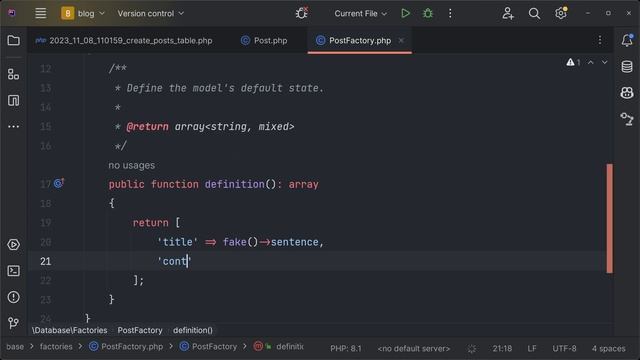Change the PHP: 8.1 language level
Viewport: 640px width, 360px height.
click(x=346, y=349)
